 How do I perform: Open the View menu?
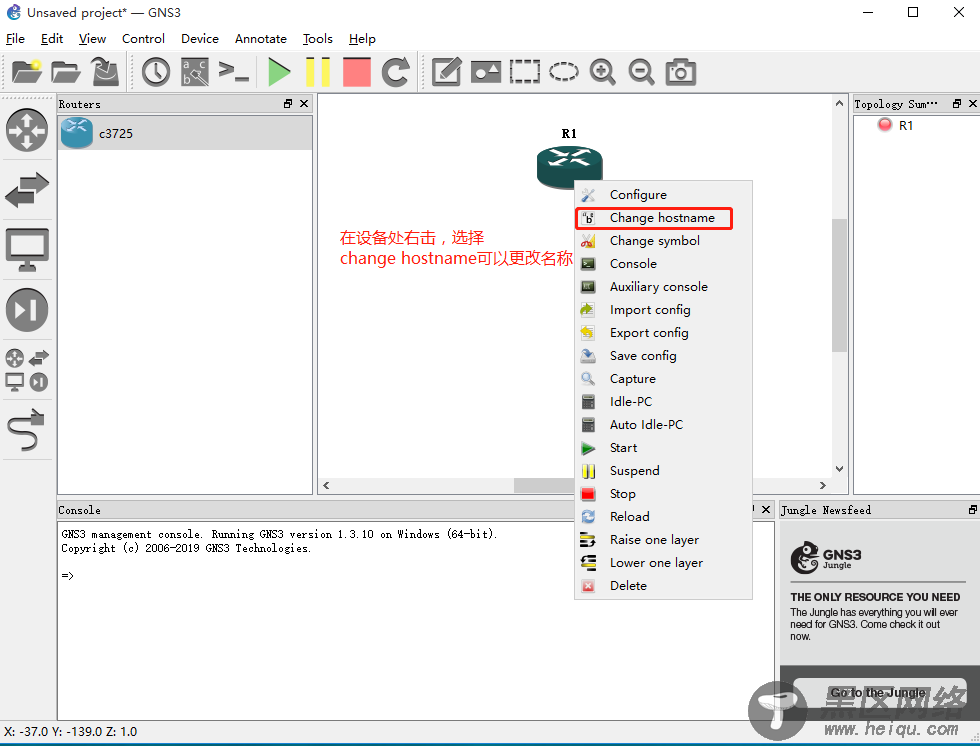92,39
